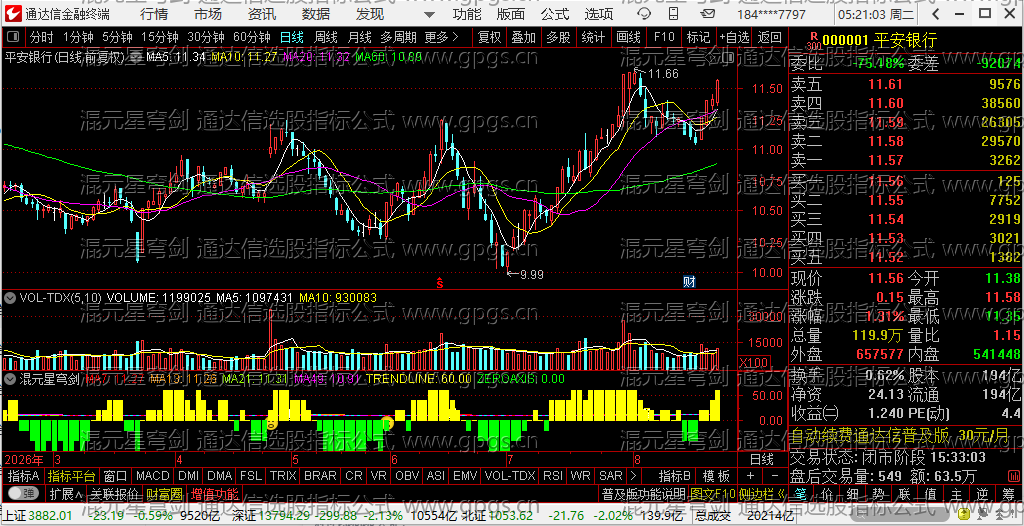Image resolution: width=1024 pixels, height=526 pixels.
Task: Expand the 更多 periods dropdown
Action: coord(441,37)
